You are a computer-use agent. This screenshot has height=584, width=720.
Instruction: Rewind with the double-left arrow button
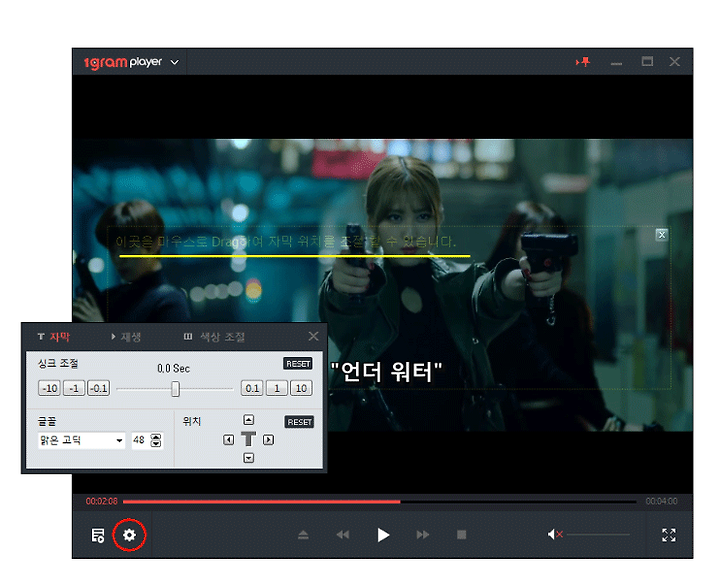pyautogui.click(x=343, y=535)
